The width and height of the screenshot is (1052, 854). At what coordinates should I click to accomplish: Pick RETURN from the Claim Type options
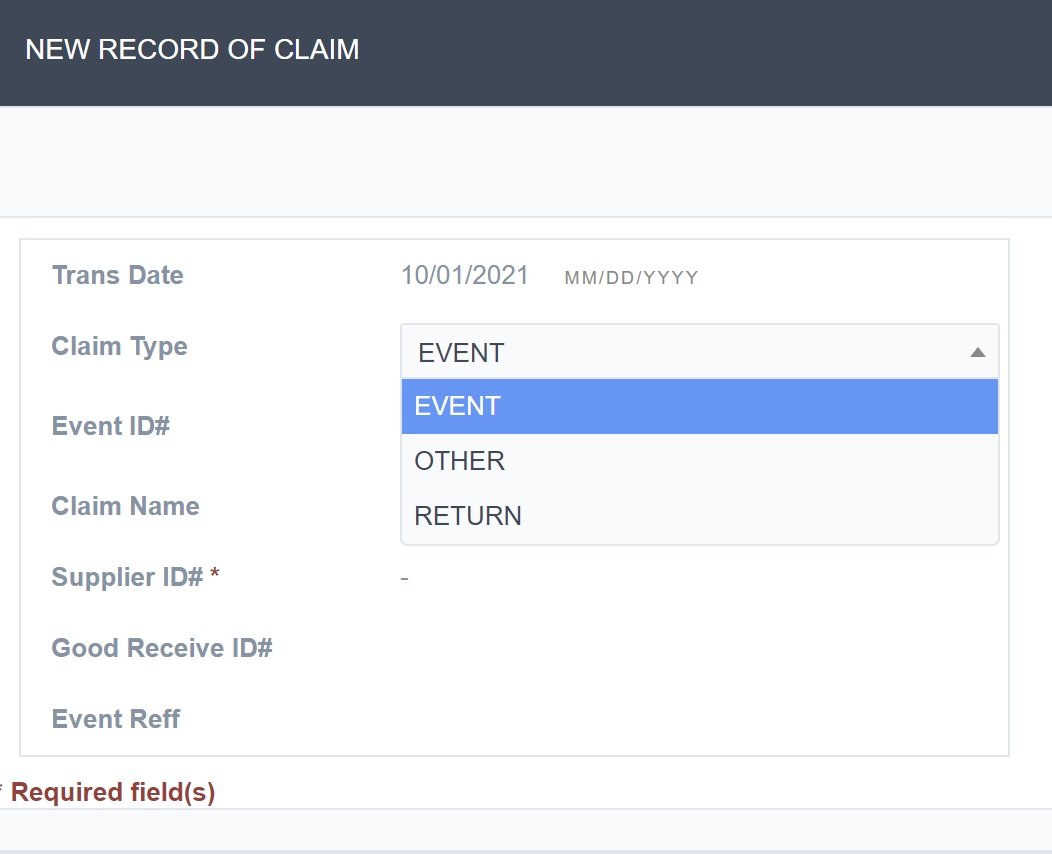tap(700, 516)
